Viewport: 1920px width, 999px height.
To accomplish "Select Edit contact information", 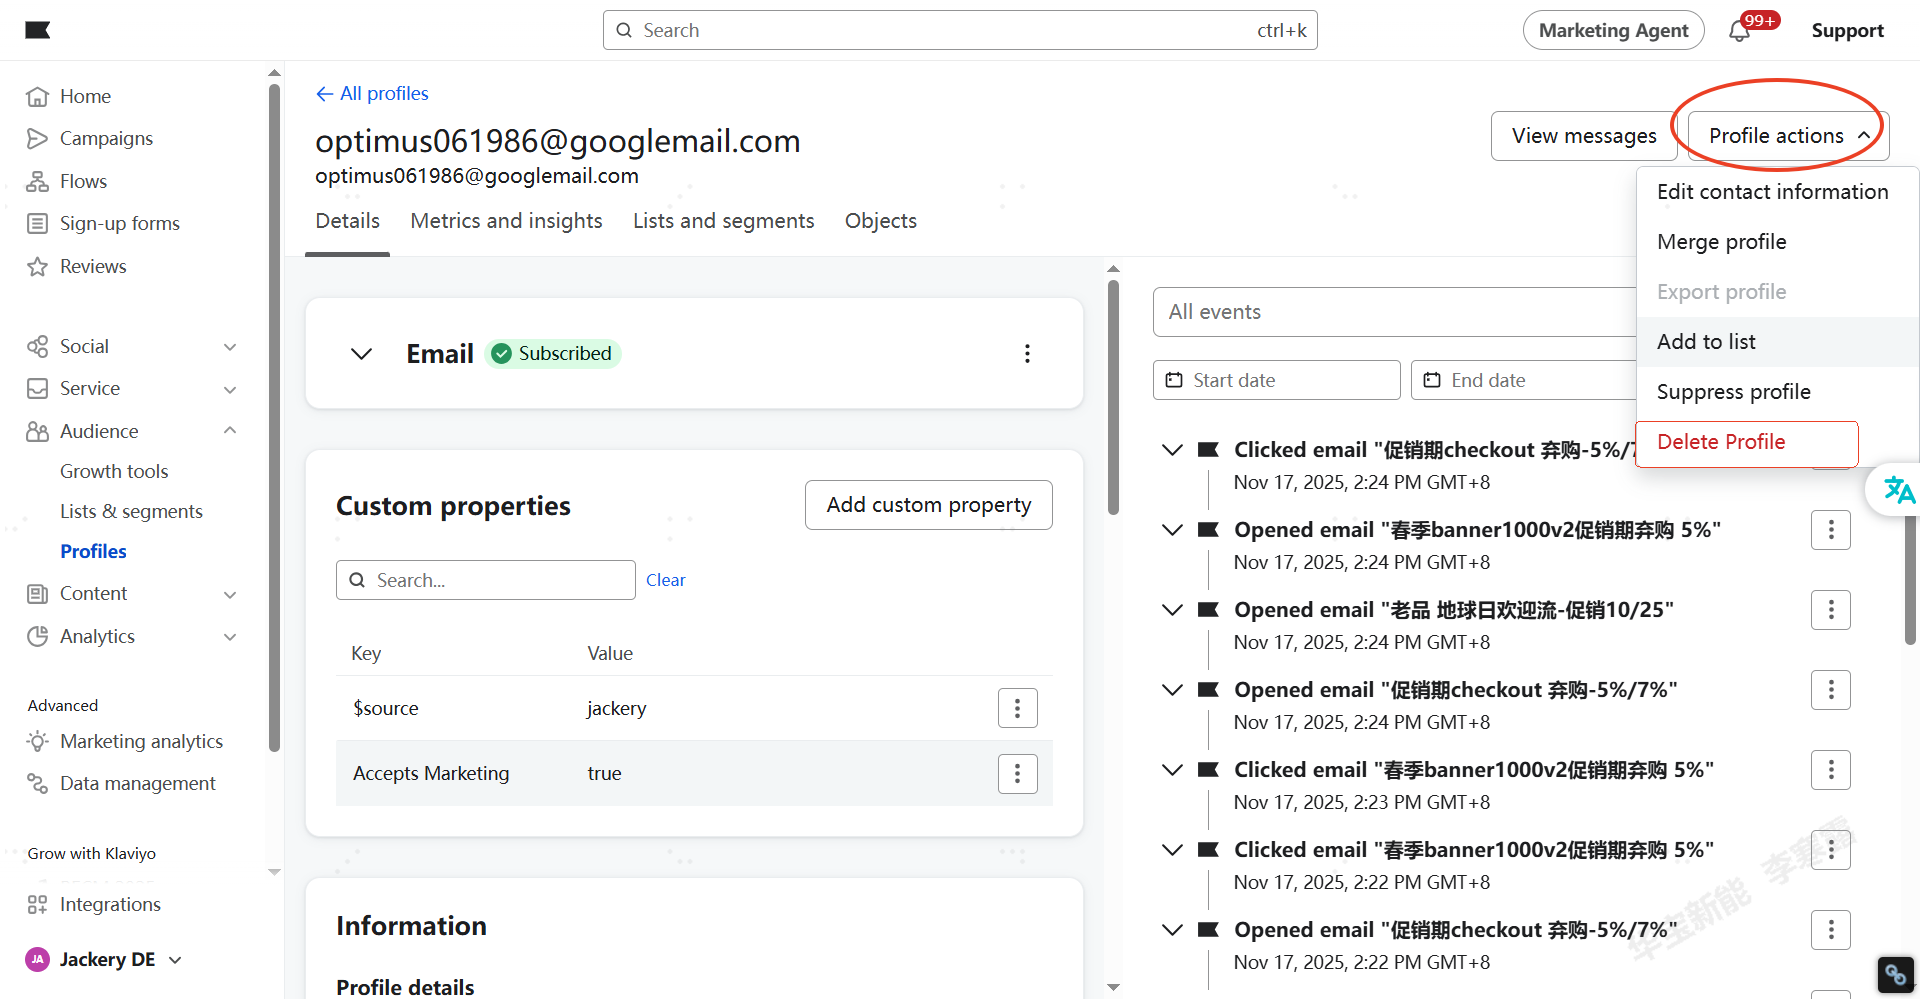I will click(1777, 192).
